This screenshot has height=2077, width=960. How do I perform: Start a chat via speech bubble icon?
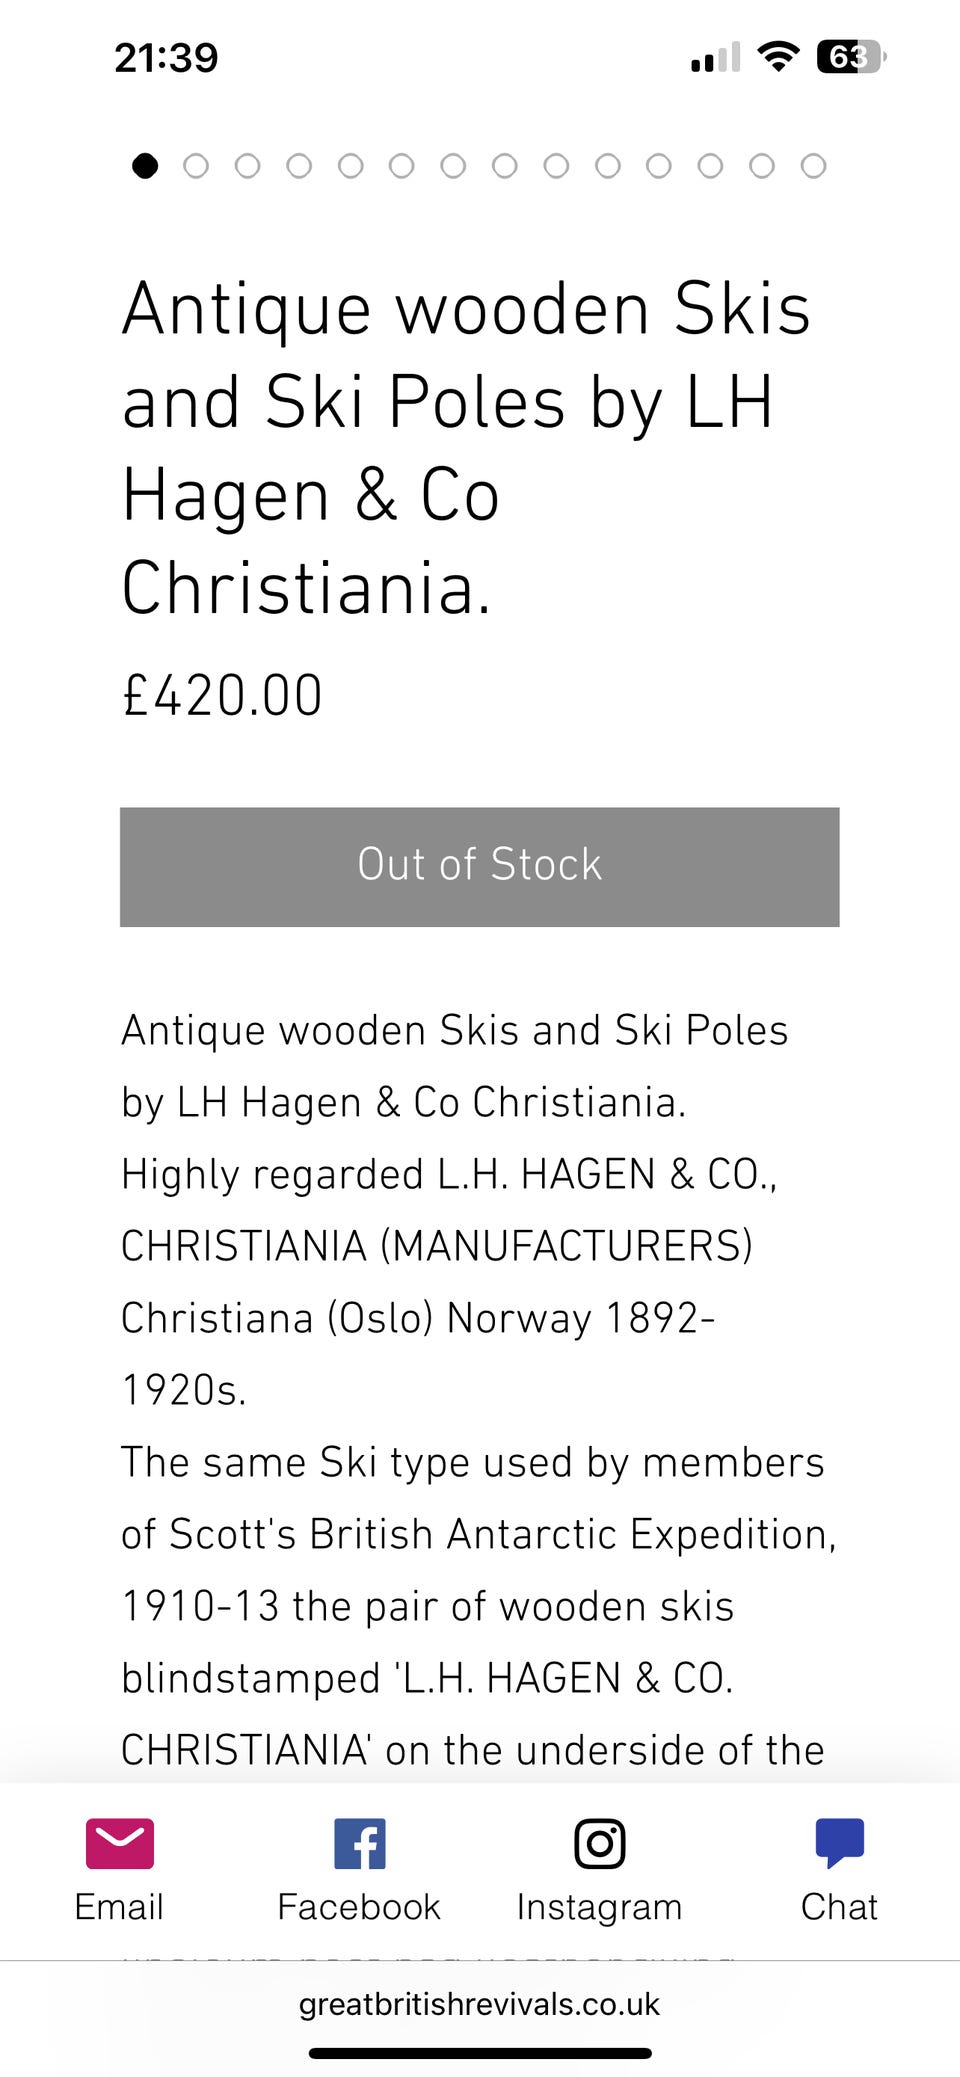pos(839,1842)
